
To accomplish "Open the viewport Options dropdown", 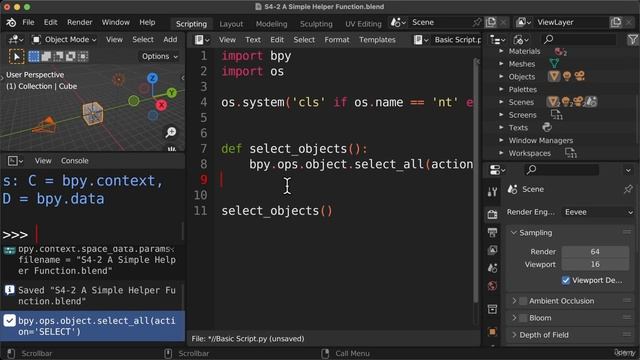I will pyautogui.click(x=160, y=56).
